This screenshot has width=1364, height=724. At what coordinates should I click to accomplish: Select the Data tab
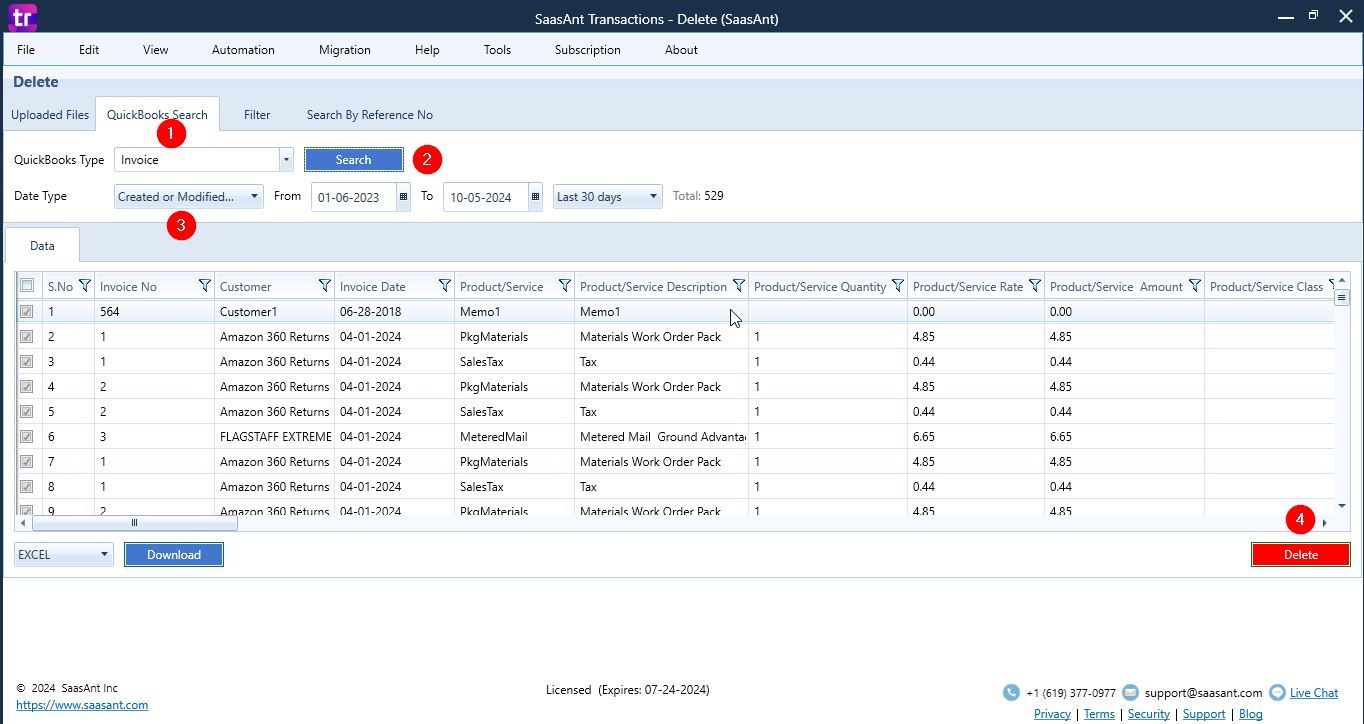[42, 245]
